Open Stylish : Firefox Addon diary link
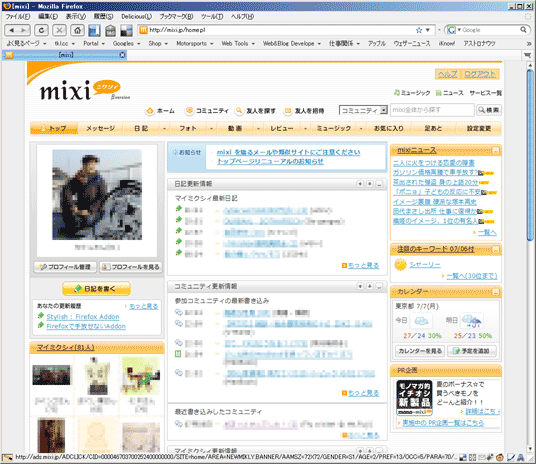The width and height of the screenshot is (536, 464). 83,317
